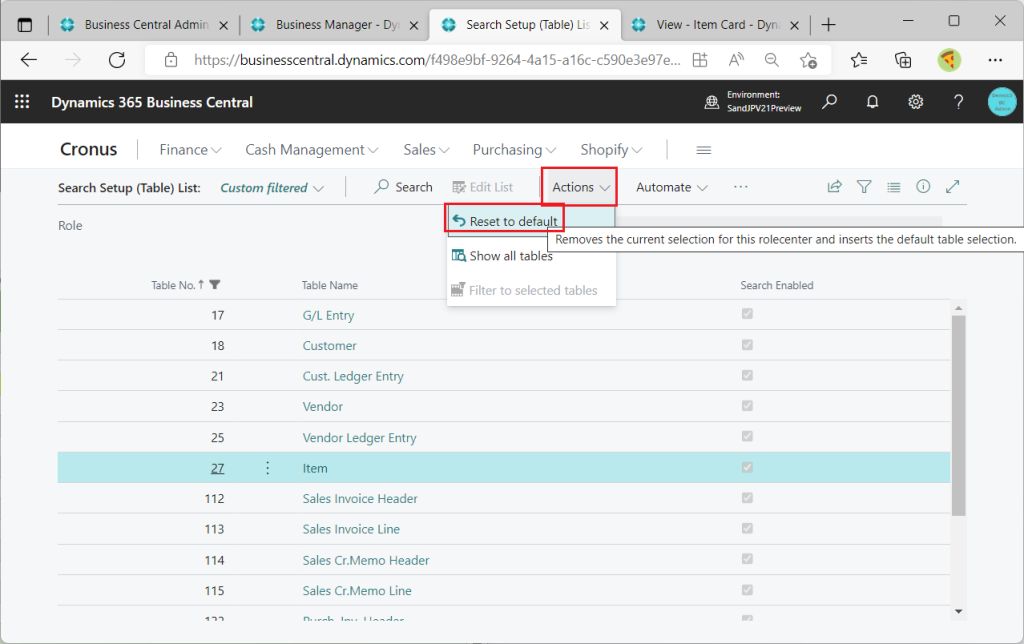Refresh the browser page

click(117, 60)
